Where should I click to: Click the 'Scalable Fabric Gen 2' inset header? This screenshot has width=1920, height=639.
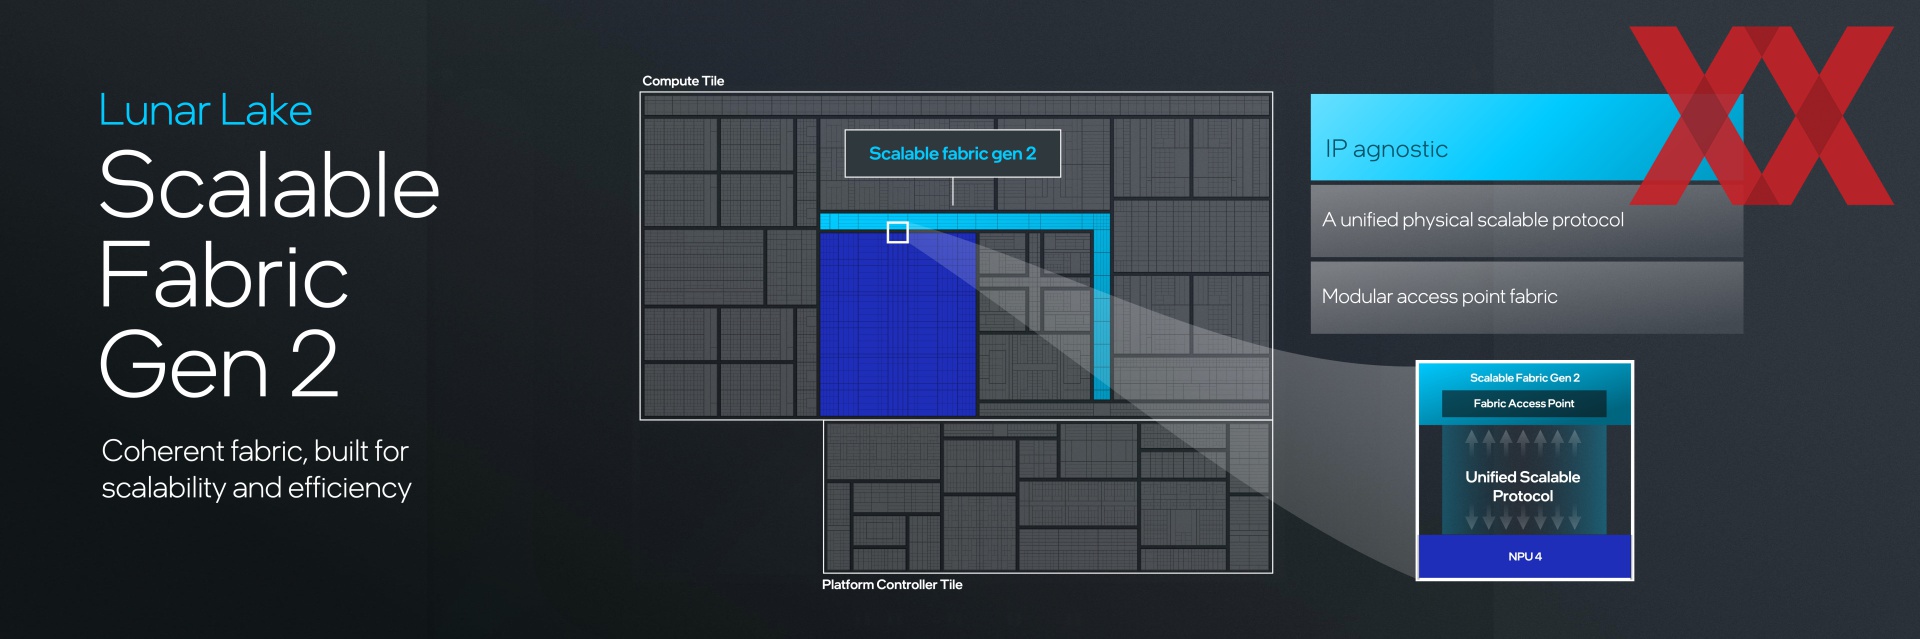(1524, 378)
